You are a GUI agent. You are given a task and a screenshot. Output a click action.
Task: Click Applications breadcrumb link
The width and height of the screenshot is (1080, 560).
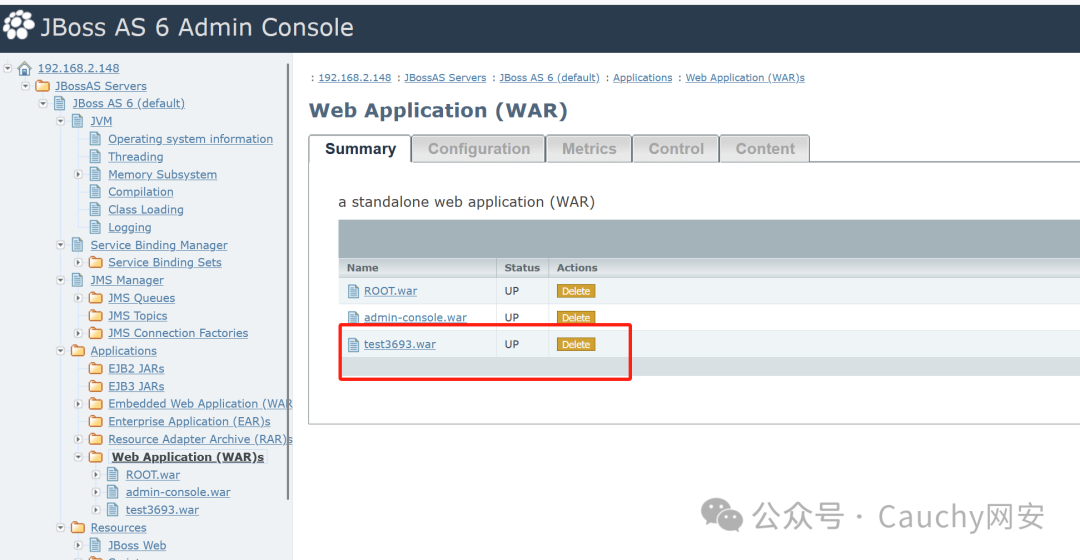(x=643, y=78)
